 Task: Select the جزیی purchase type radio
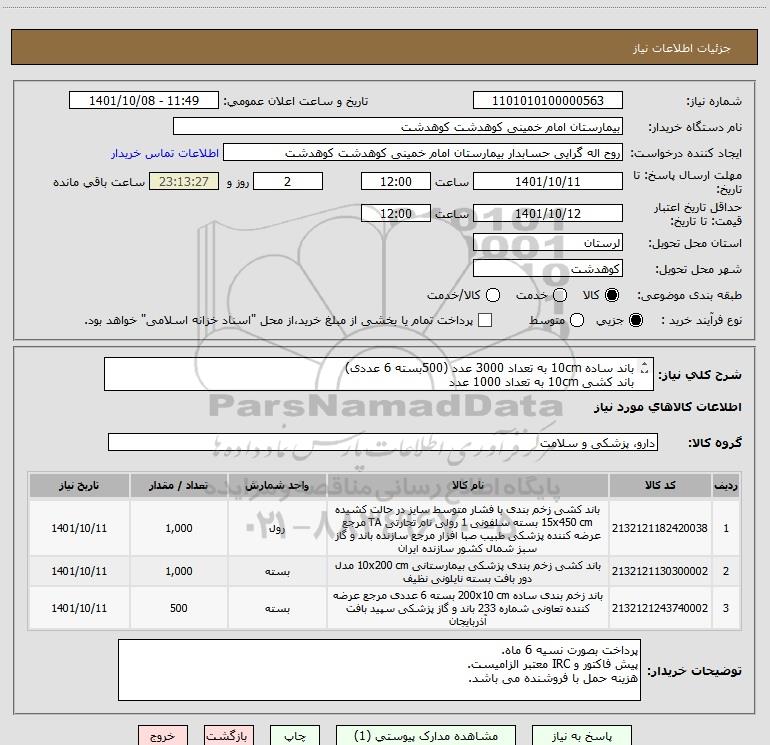coord(635,320)
